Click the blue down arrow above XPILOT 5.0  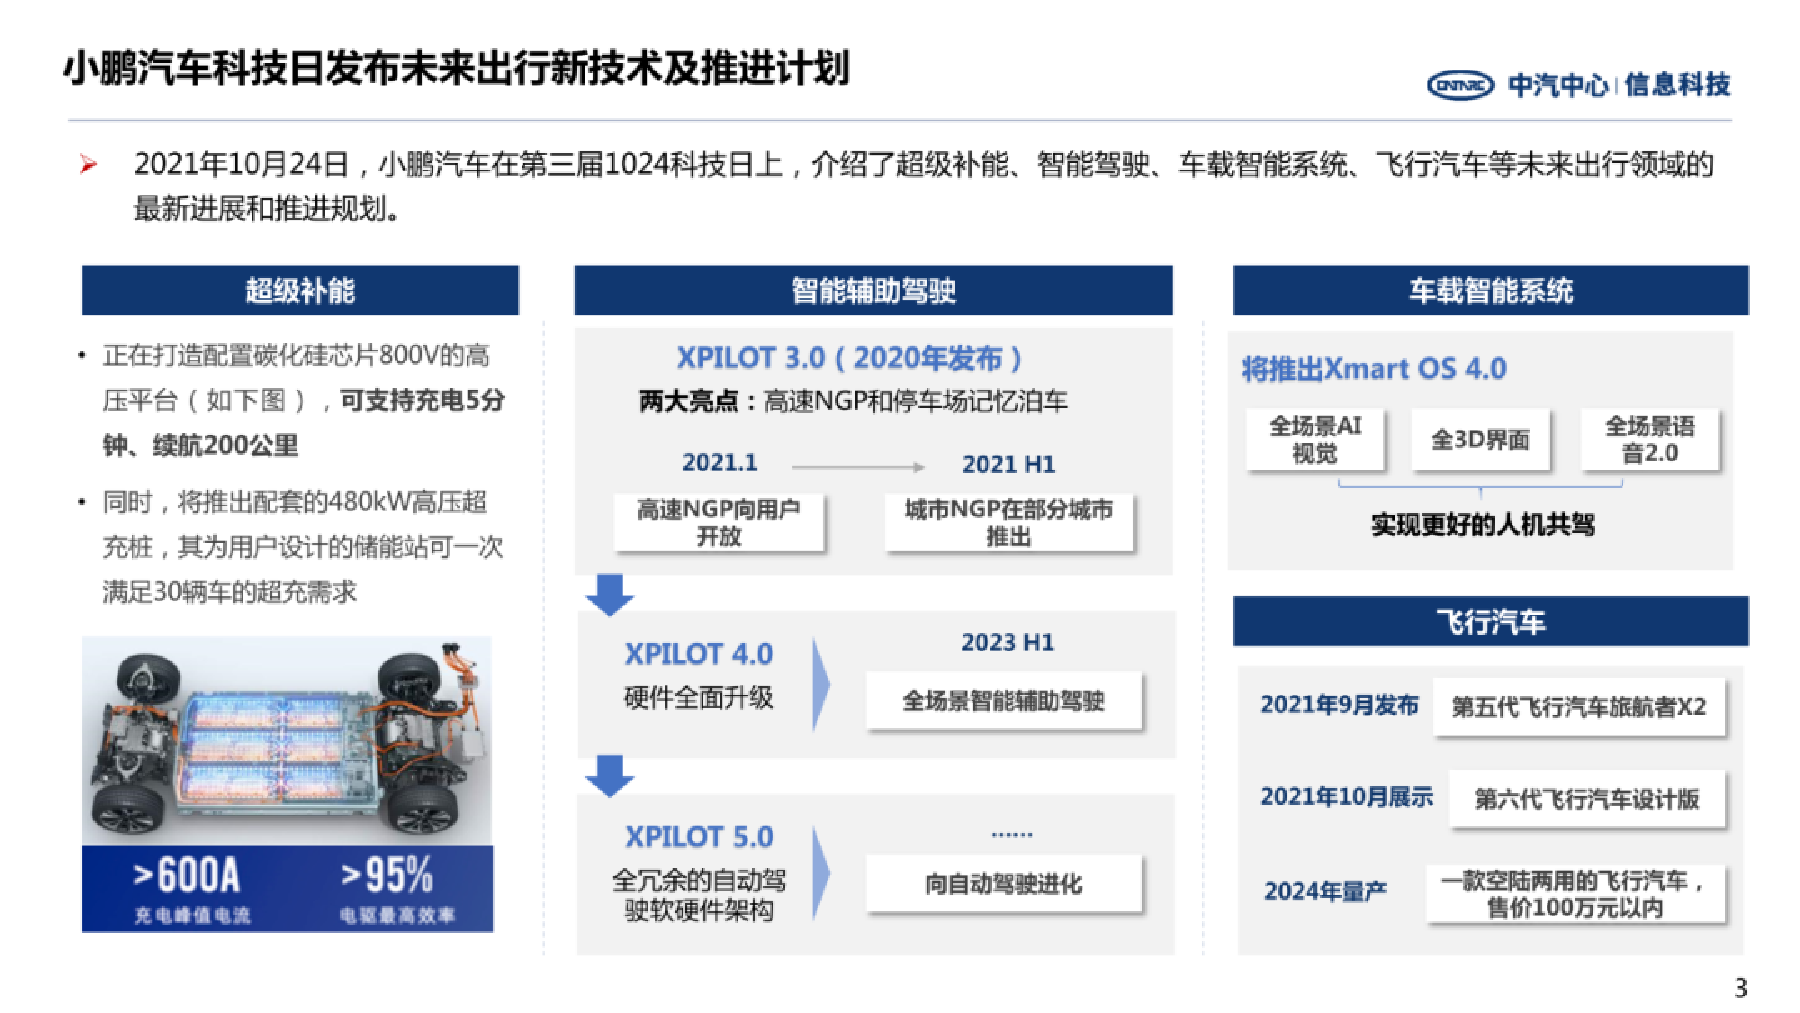pyautogui.click(x=610, y=776)
